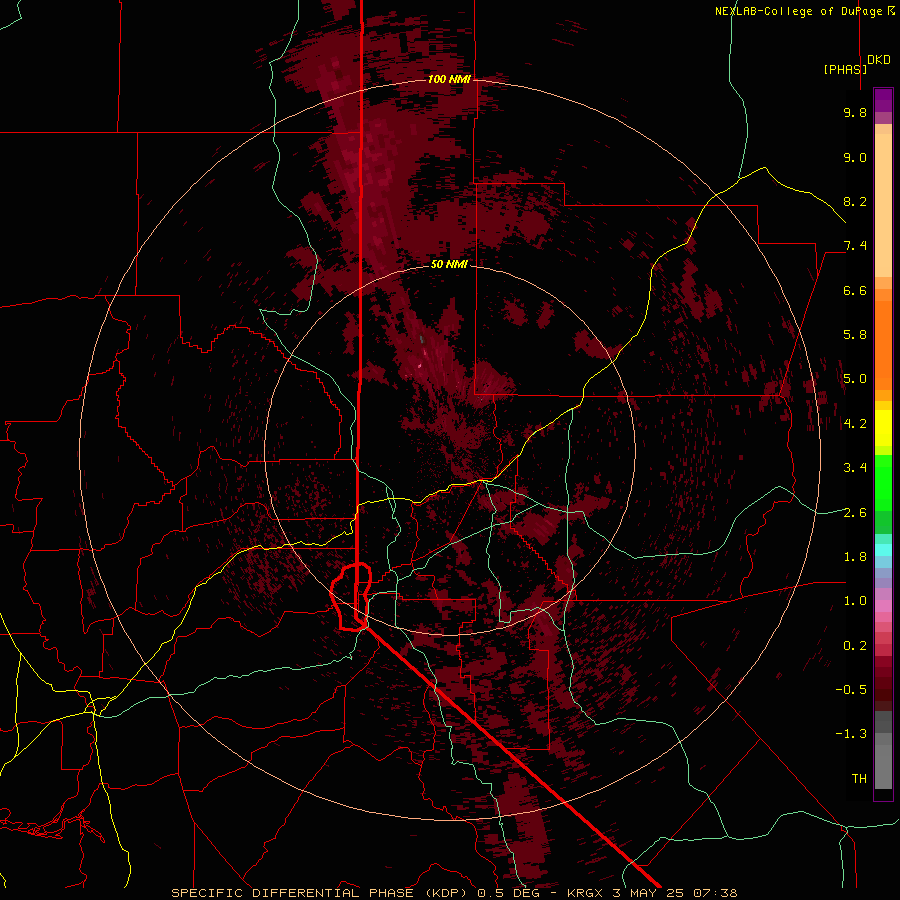Click the [PHAS] legend heading
The width and height of the screenshot is (900, 900).
pos(845,69)
